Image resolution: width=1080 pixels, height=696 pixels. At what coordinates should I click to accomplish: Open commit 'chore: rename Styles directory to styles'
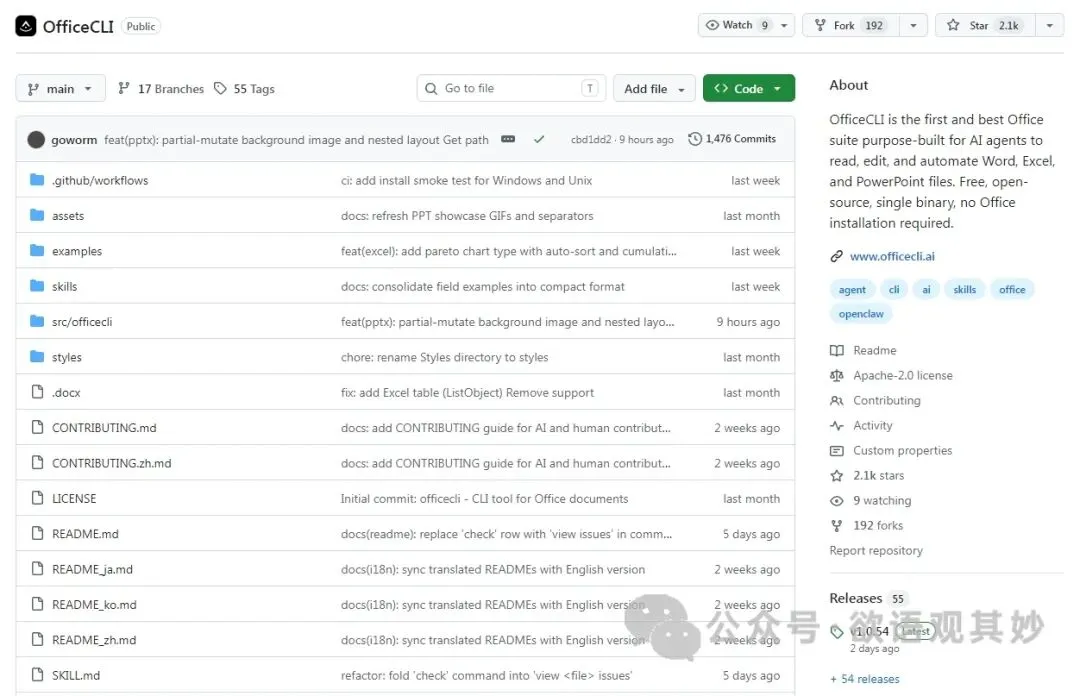point(444,357)
